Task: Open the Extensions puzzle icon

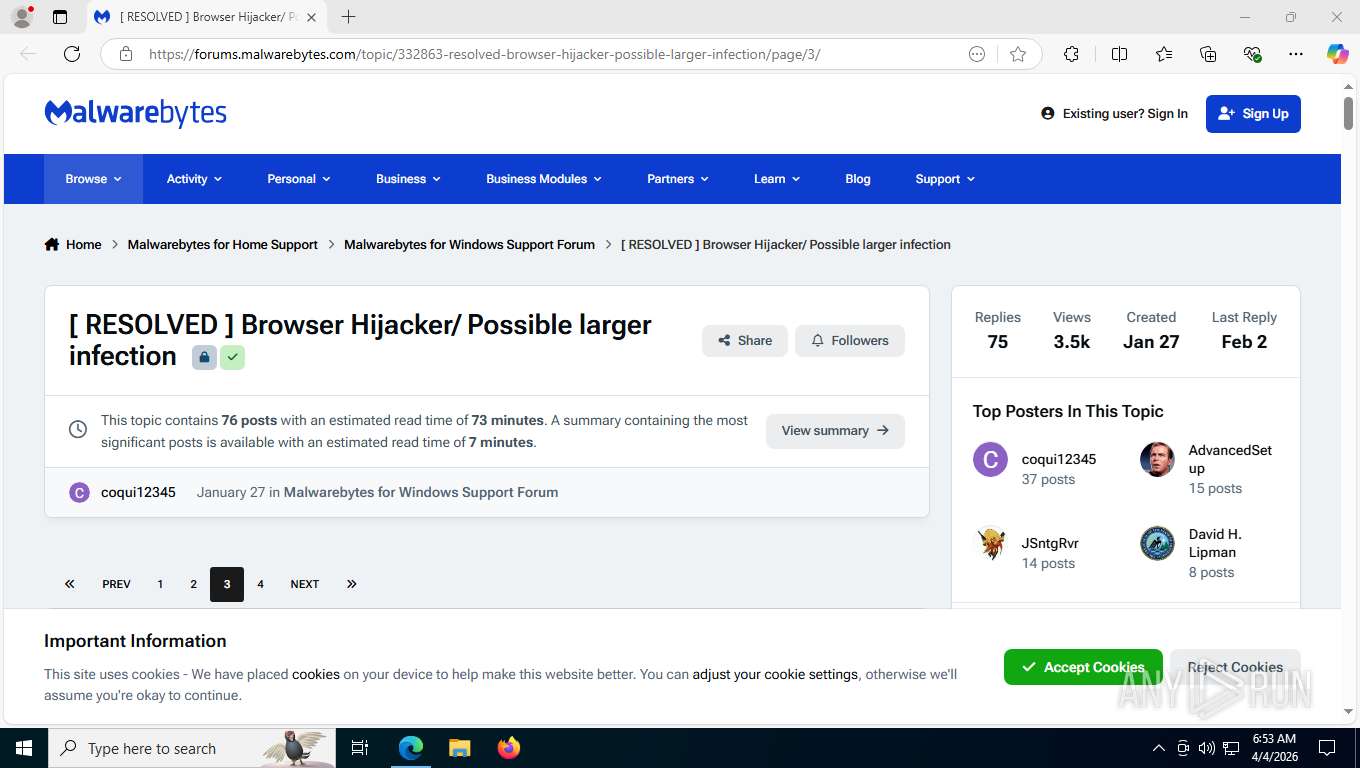Action: (x=1071, y=54)
